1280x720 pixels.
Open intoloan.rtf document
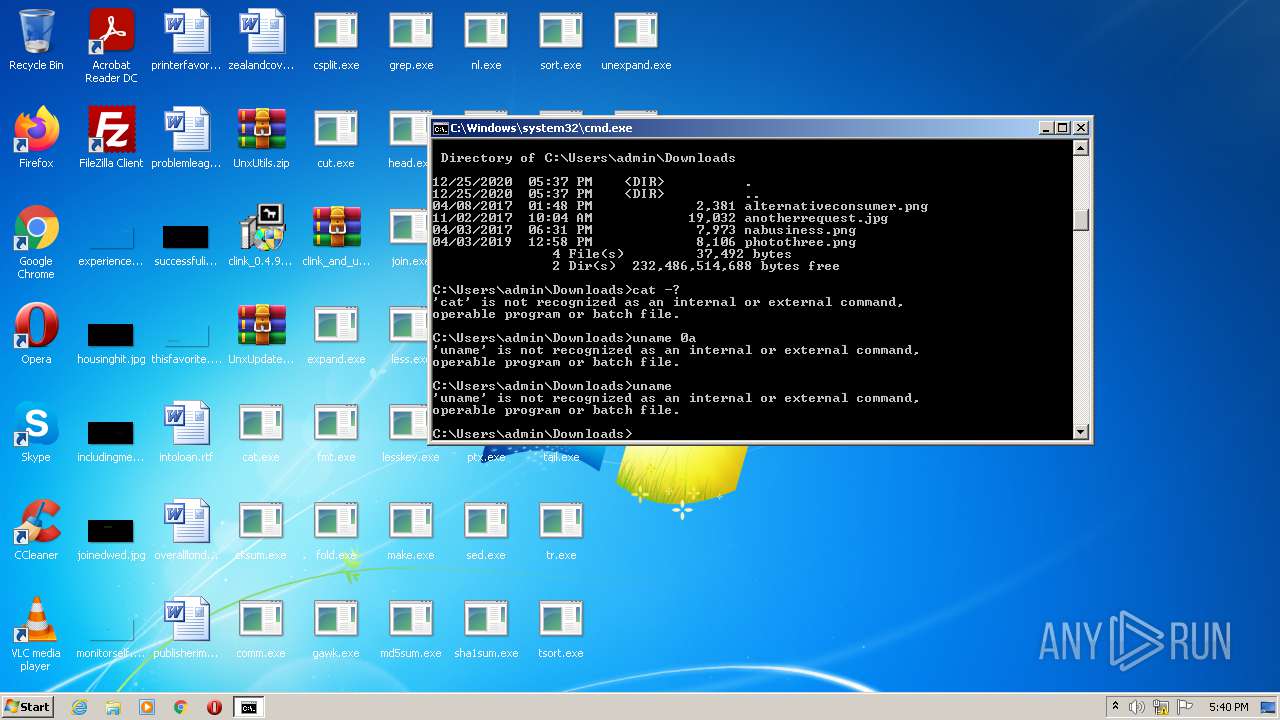tap(186, 432)
